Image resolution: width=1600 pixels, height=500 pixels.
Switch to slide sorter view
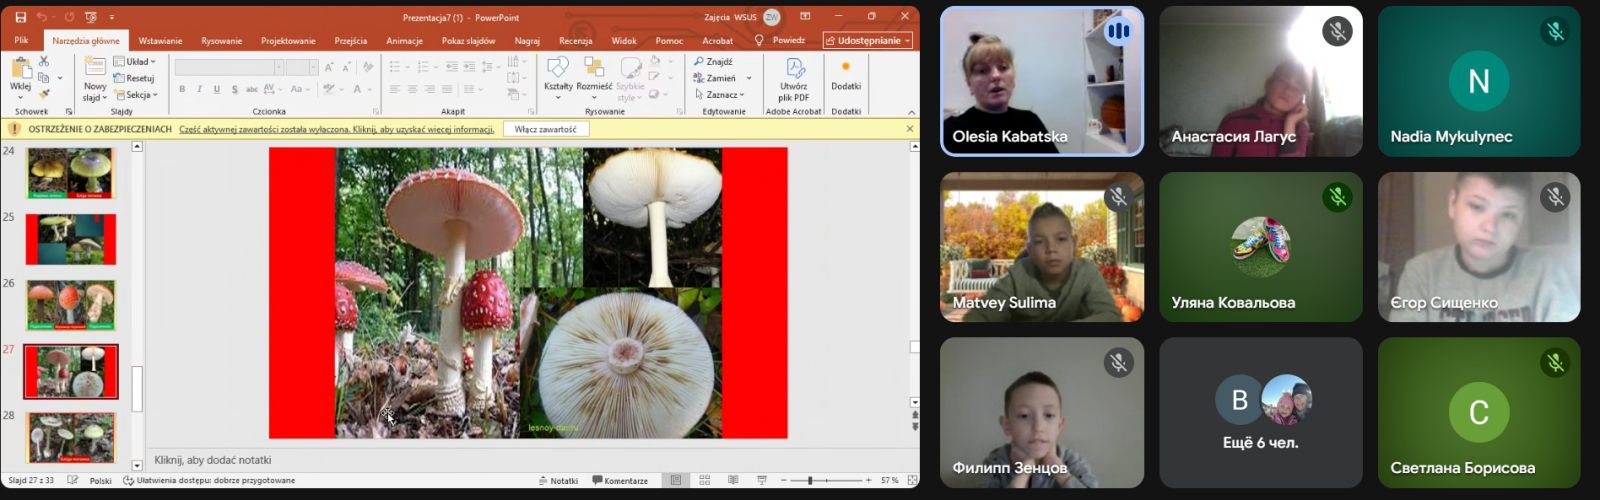click(705, 481)
